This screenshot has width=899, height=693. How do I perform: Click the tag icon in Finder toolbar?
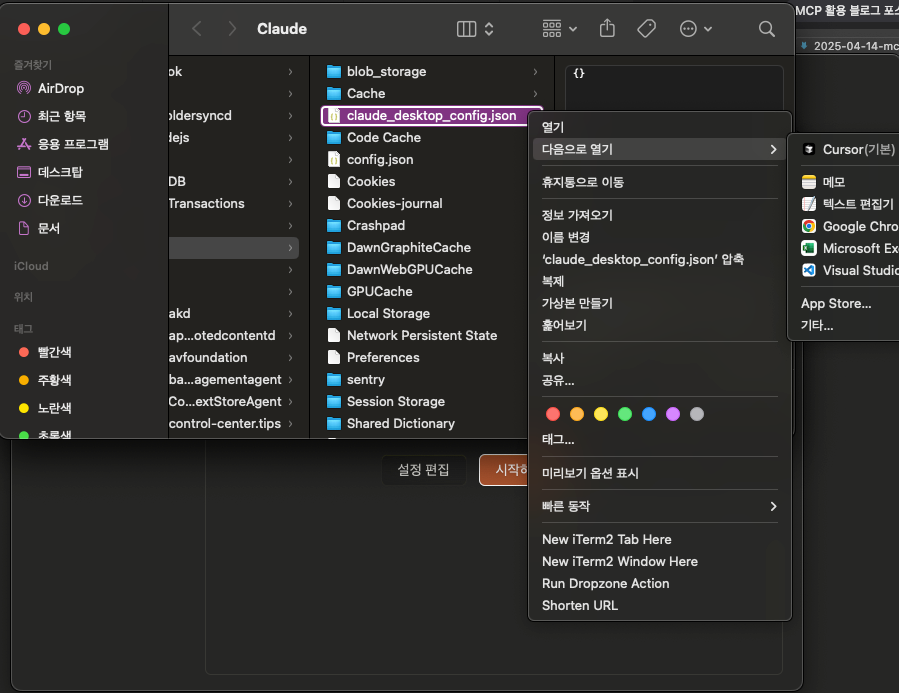647,29
